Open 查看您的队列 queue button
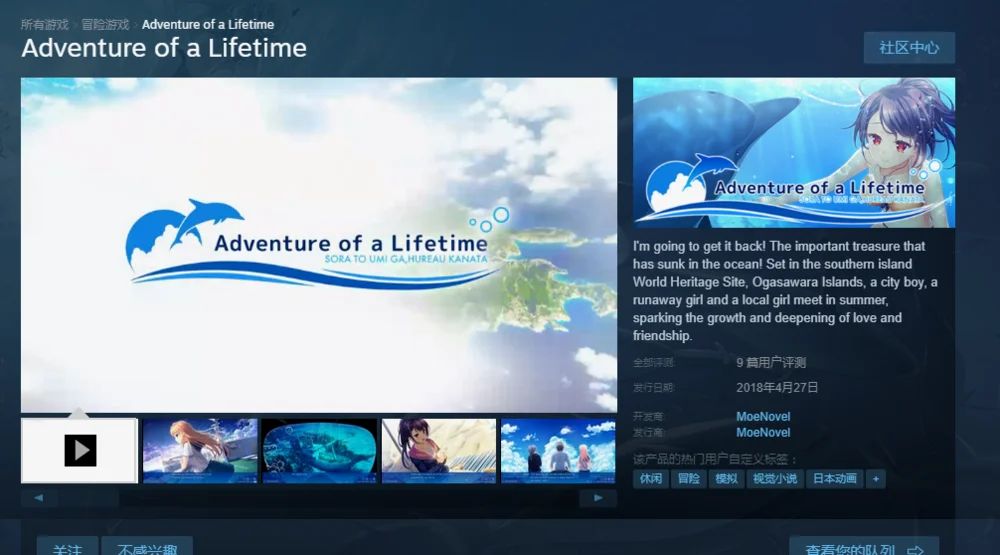The image size is (1000, 555). tap(864, 547)
